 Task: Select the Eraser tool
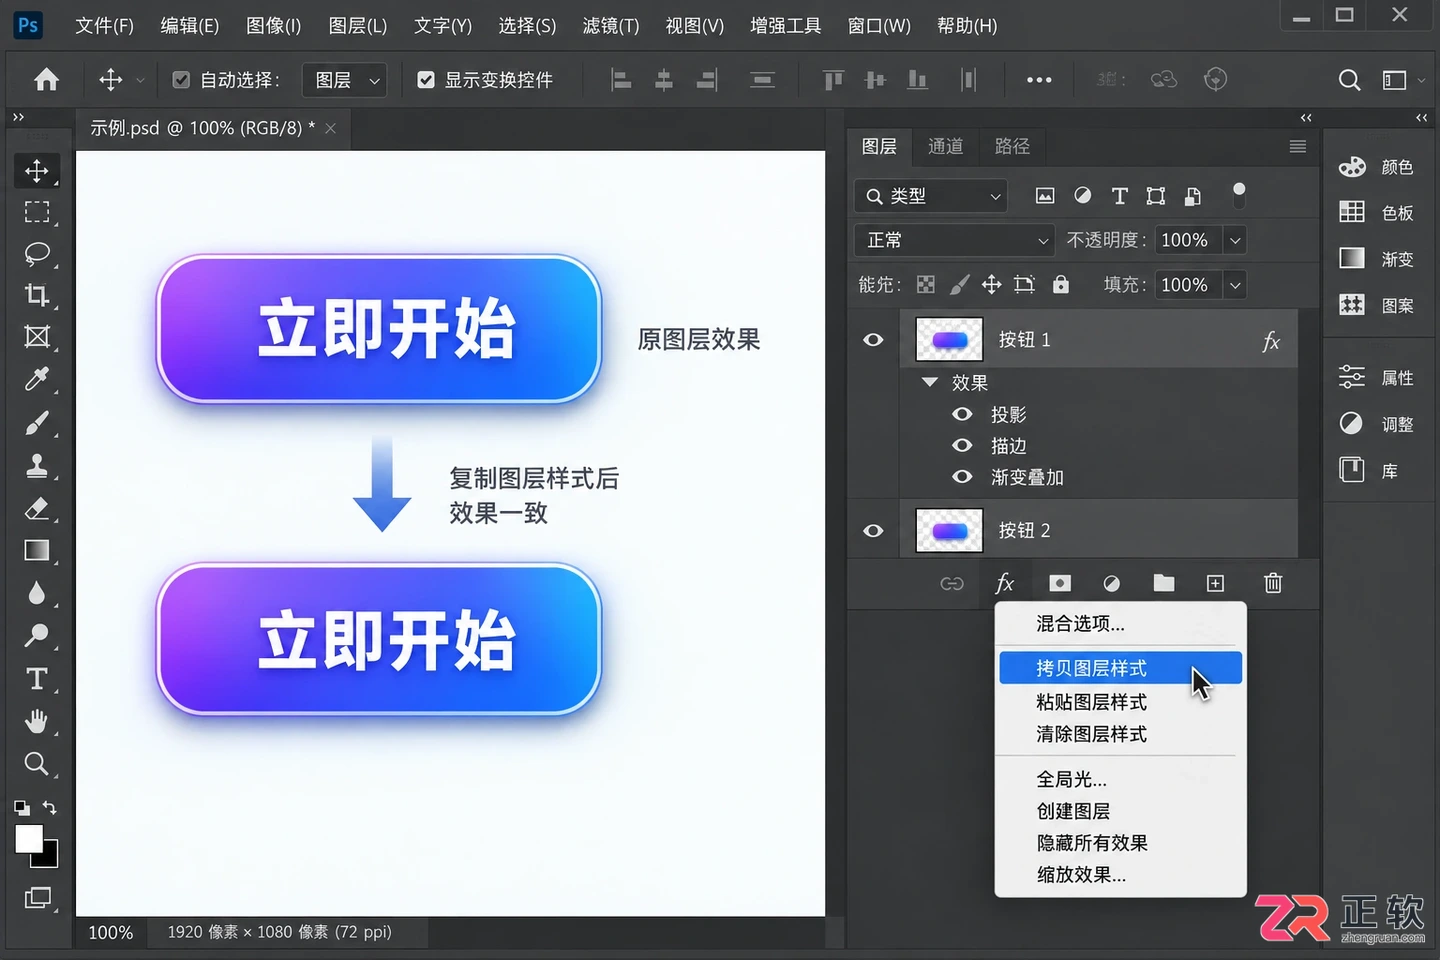pos(37,508)
